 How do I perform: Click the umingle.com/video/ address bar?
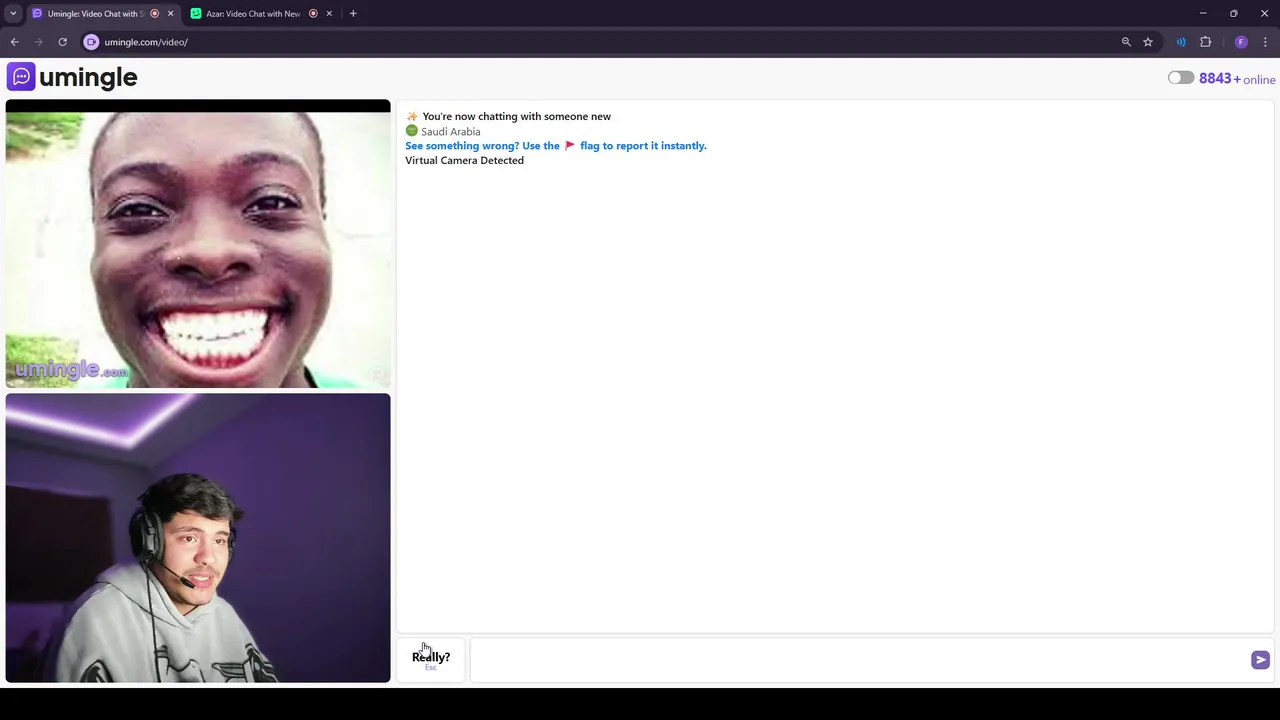(600, 42)
